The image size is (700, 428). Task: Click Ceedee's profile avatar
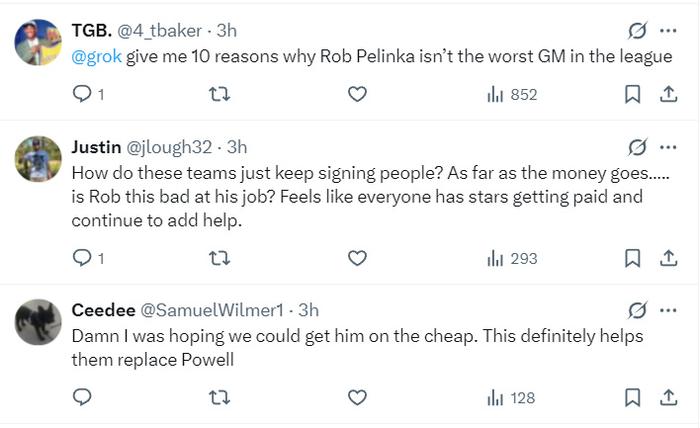coord(38,322)
